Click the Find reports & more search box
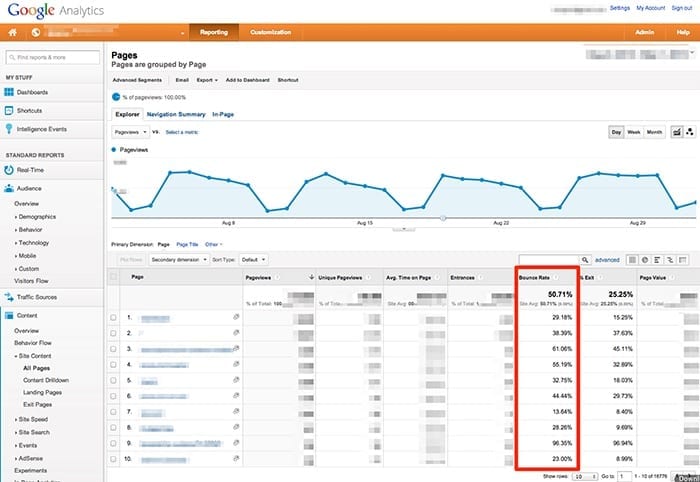700x482 pixels. pyautogui.click(x=53, y=58)
